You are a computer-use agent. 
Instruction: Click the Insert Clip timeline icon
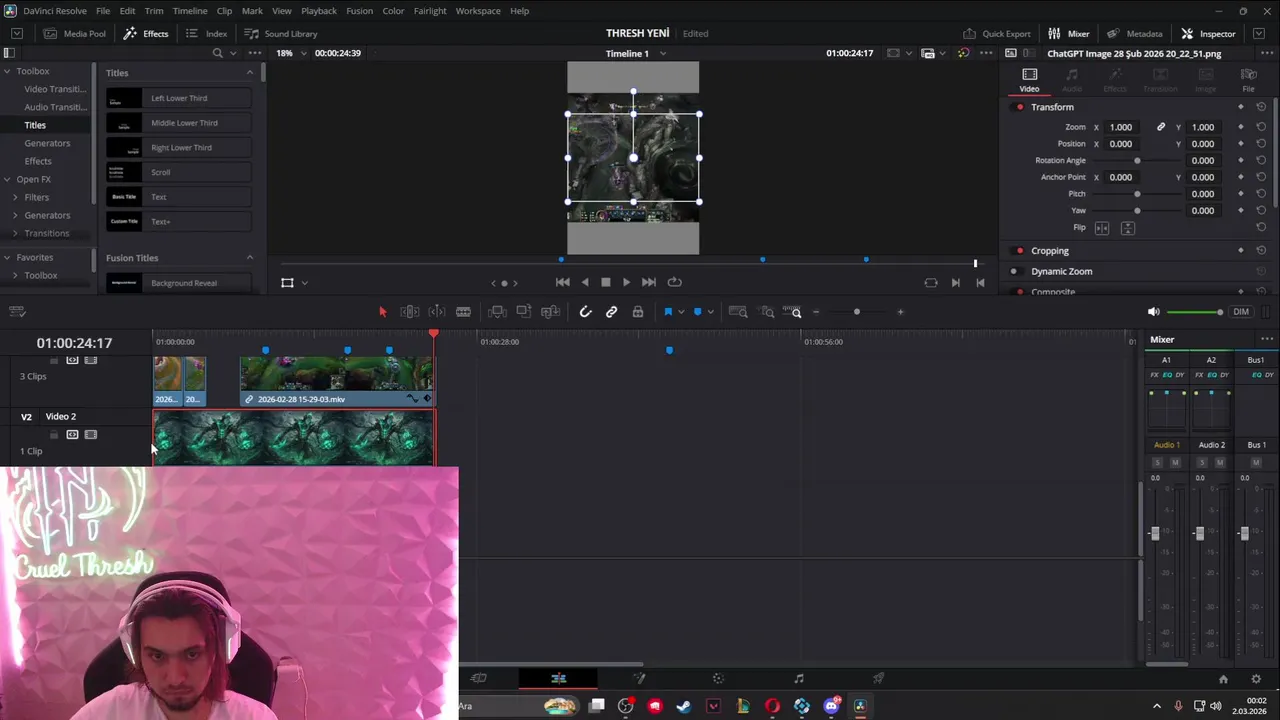coord(497,312)
